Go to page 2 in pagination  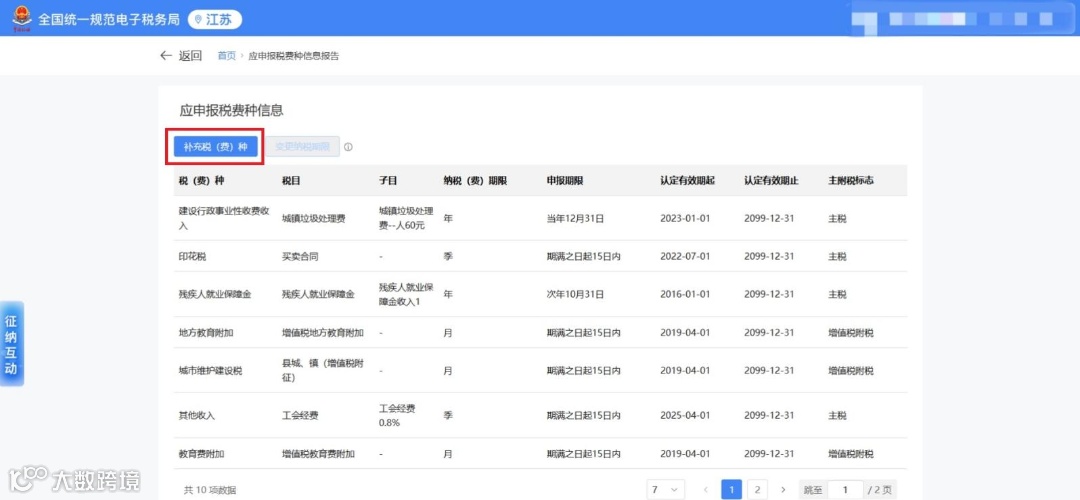point(757,490)
